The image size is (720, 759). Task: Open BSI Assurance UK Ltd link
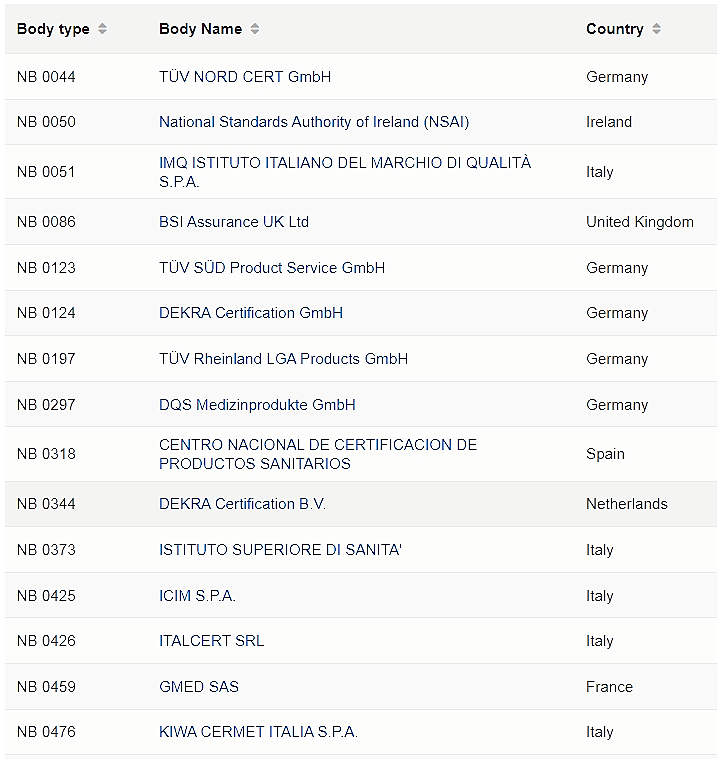point(234,222)
